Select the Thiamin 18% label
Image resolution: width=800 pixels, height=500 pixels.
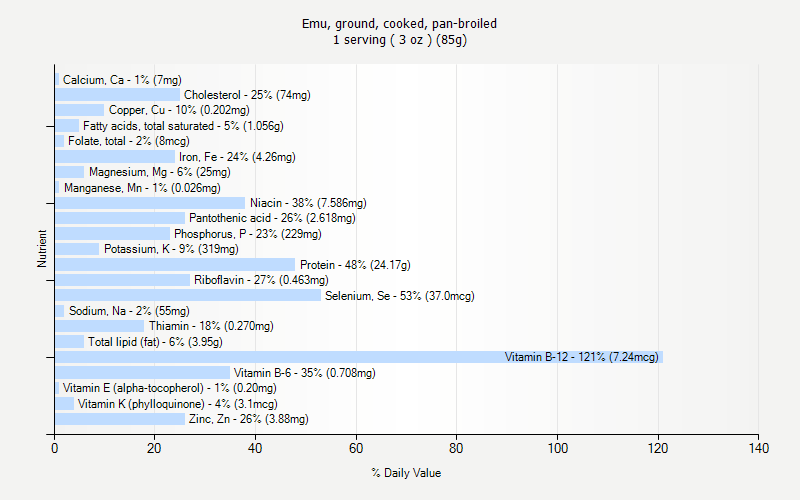(211, 326)
